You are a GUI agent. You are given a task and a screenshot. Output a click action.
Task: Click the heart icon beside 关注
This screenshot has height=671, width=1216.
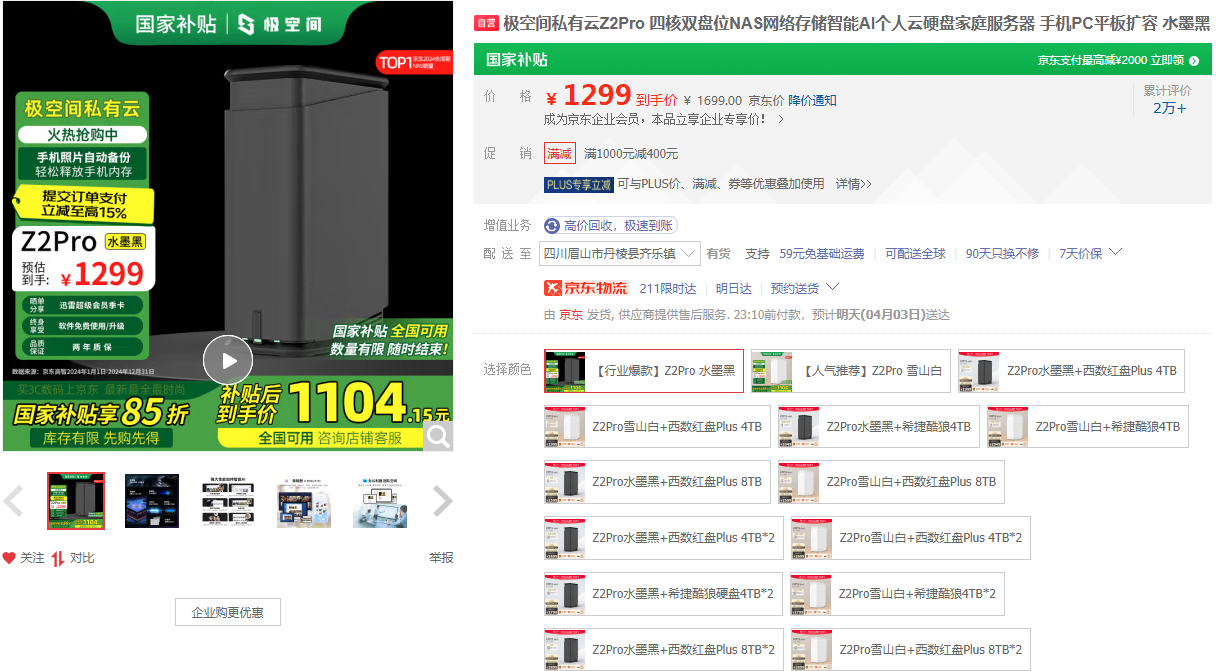click(x=9, y=558)
